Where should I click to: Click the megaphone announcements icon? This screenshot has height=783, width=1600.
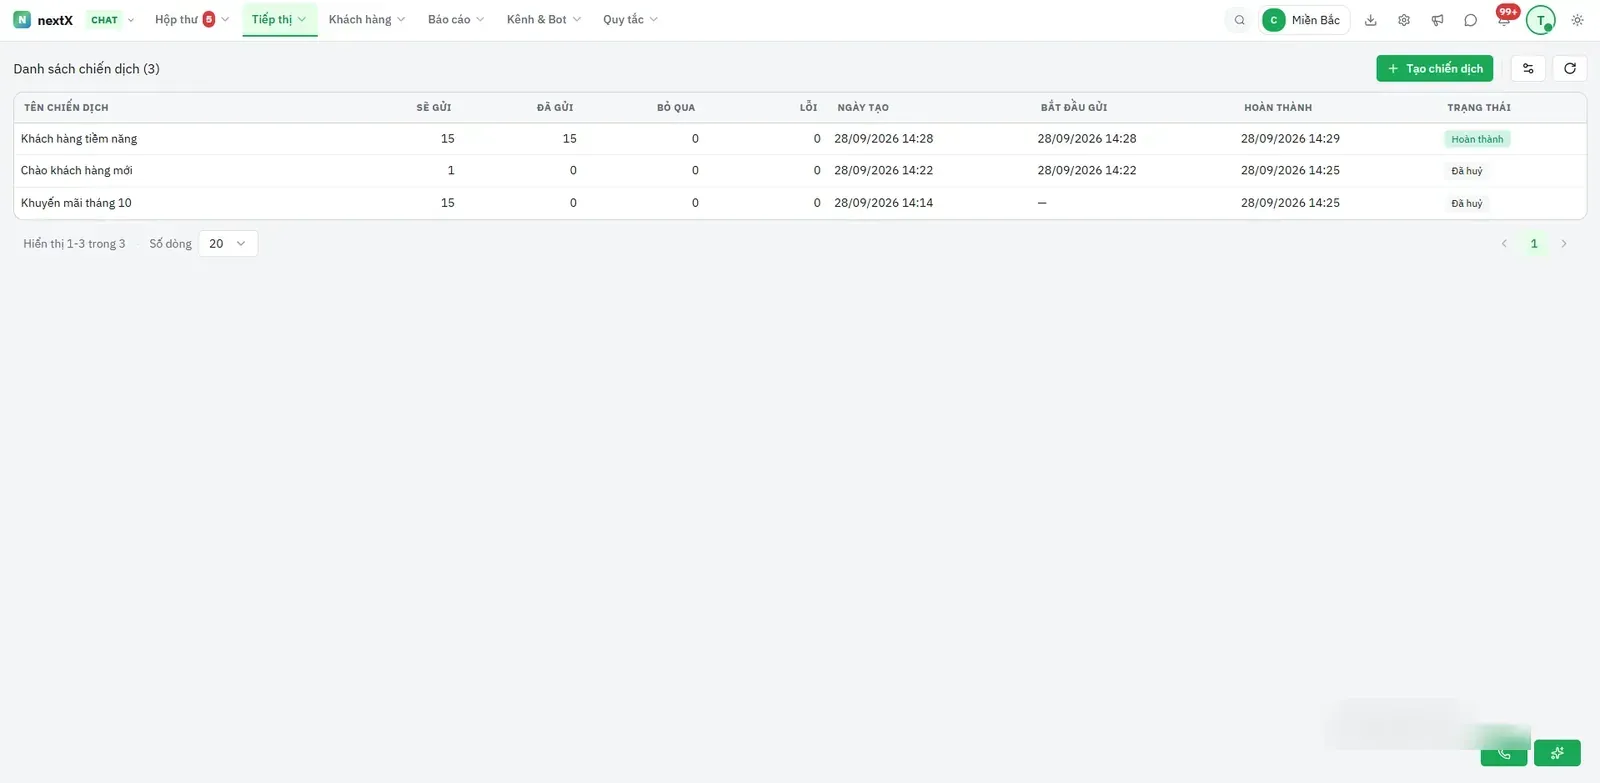1437,20
